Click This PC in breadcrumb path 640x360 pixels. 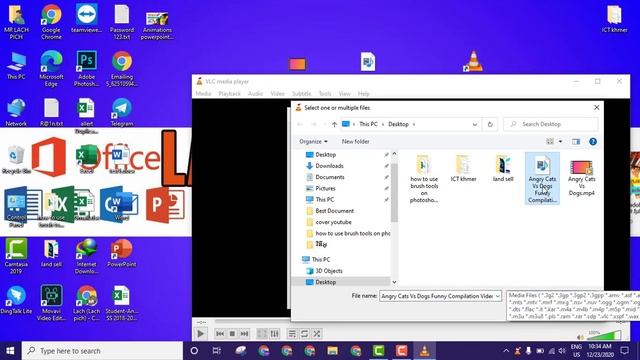(x=368, y=124)
